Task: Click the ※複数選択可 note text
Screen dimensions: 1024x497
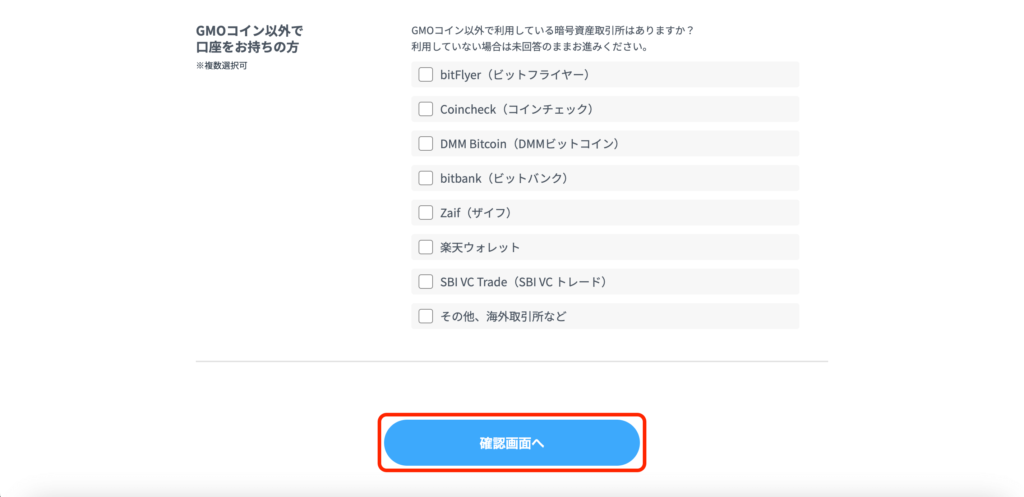Action: point(221,67)
